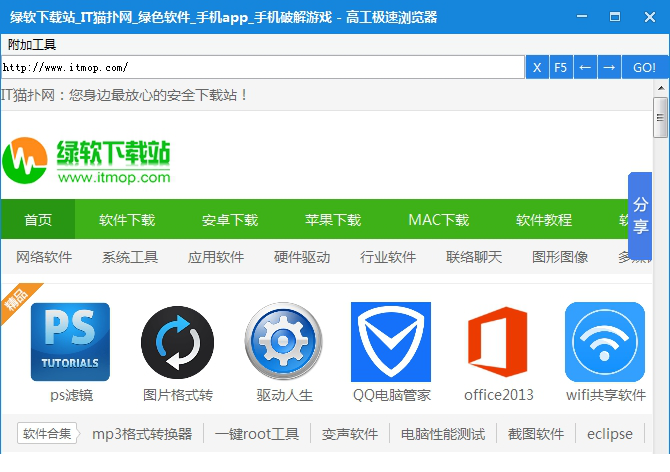This screenshot has height=472, width=670.
Task: Click the back arrow navigation button
Action: pyautogui.click(x=585, y=67)
